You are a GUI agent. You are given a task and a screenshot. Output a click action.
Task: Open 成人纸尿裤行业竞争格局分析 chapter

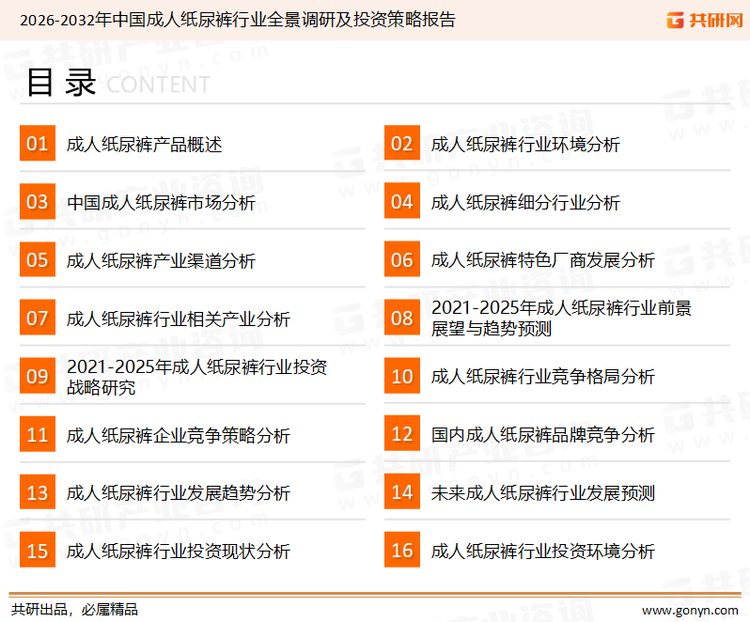point(542,377)
